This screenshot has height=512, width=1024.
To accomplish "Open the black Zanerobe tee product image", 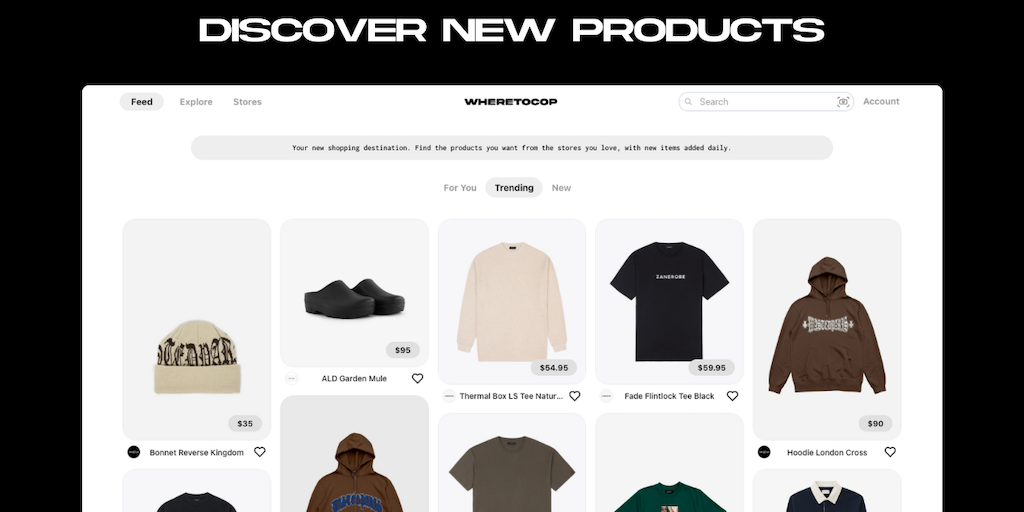I will pos(669,301).
